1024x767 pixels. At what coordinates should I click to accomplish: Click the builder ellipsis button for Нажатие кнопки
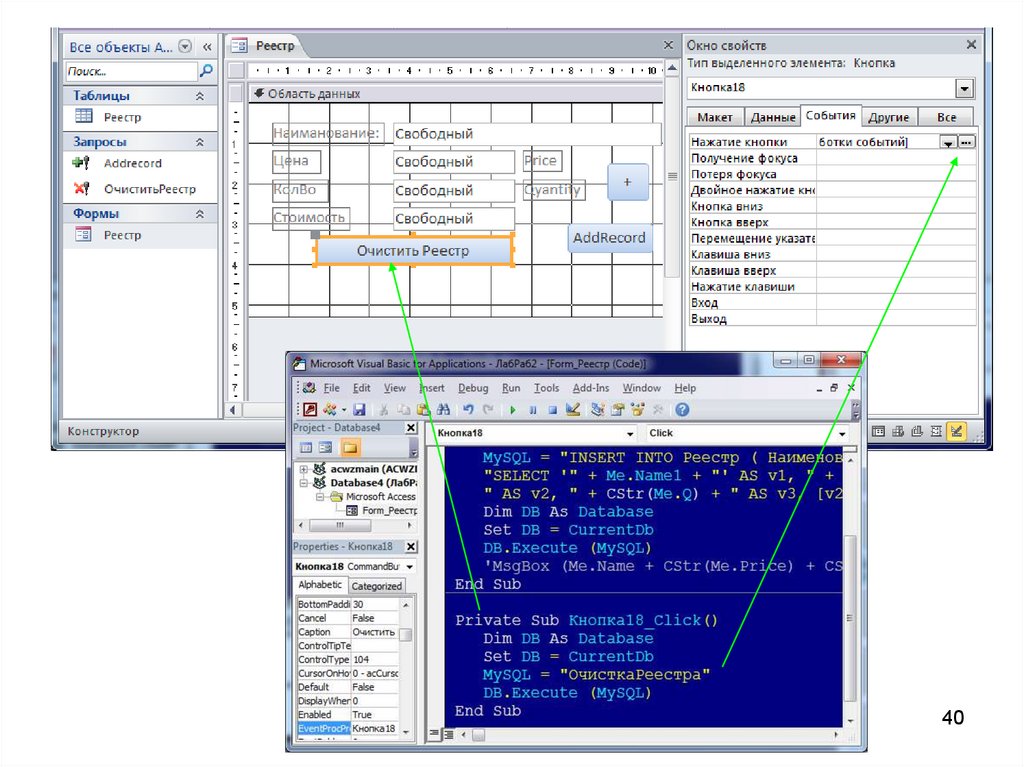965,143
